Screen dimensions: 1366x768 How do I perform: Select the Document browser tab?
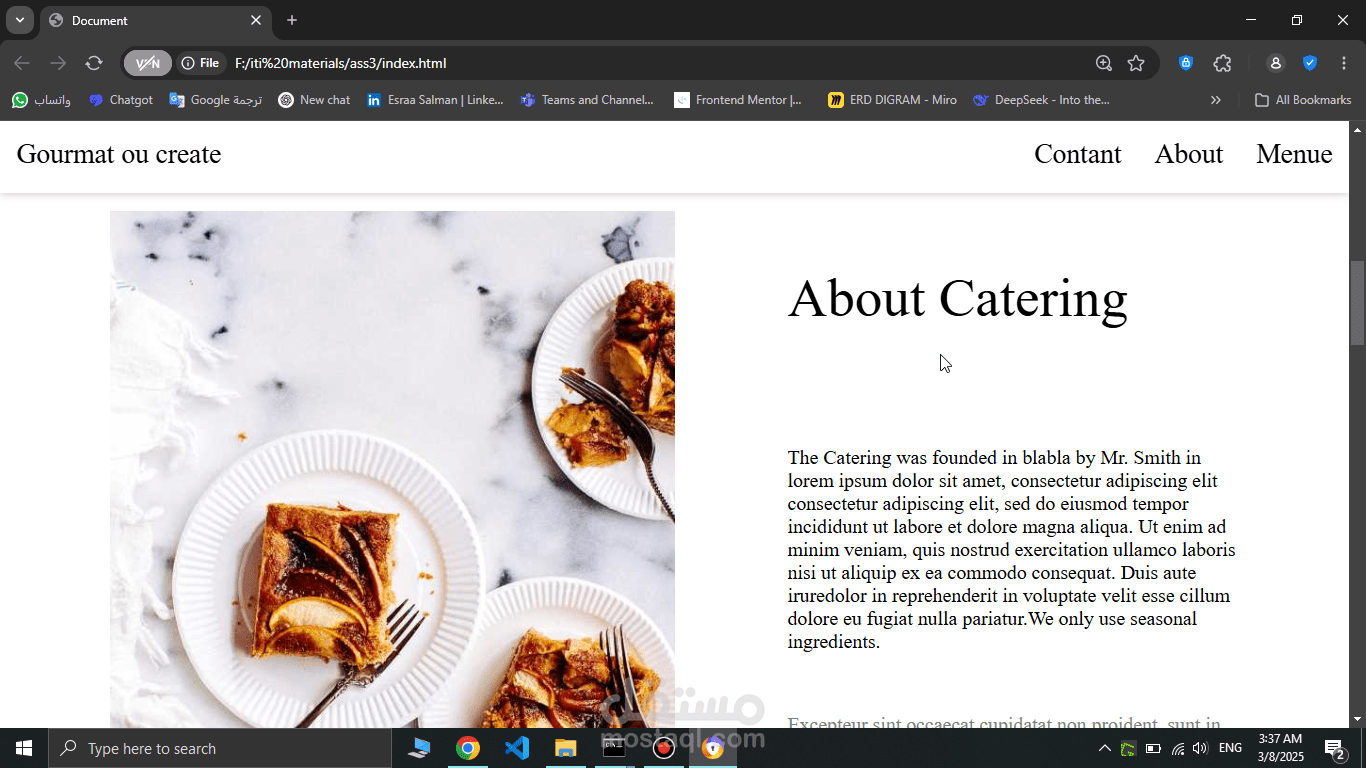pos(155,20)
